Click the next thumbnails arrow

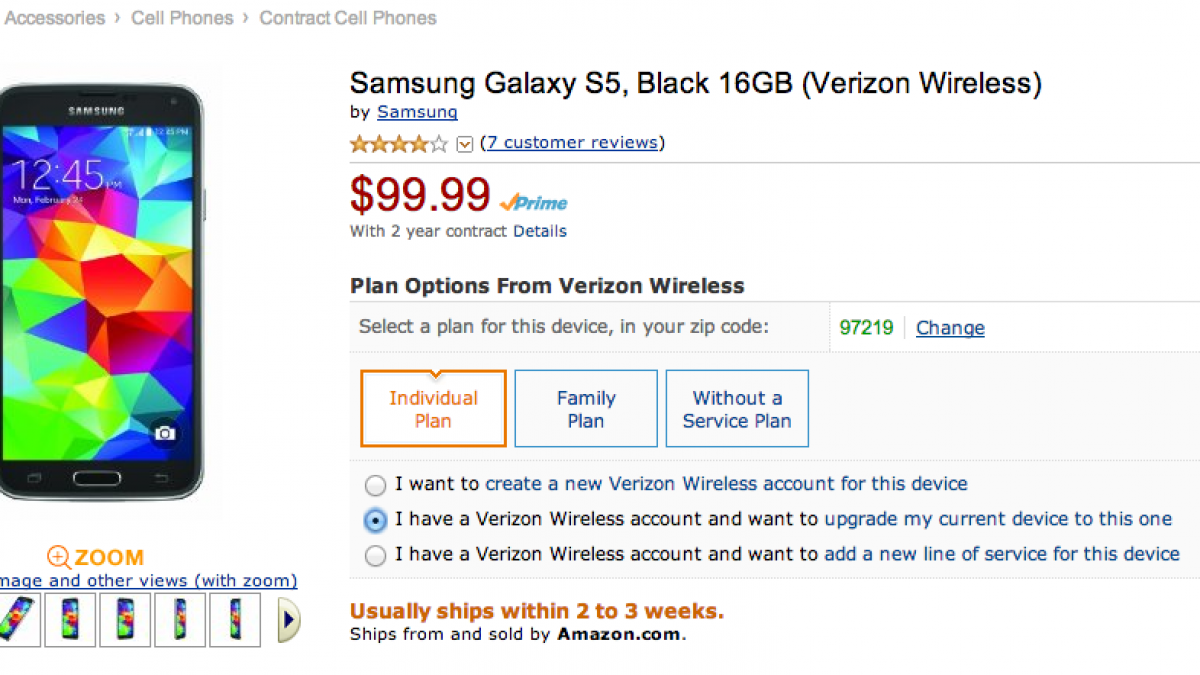288,620
